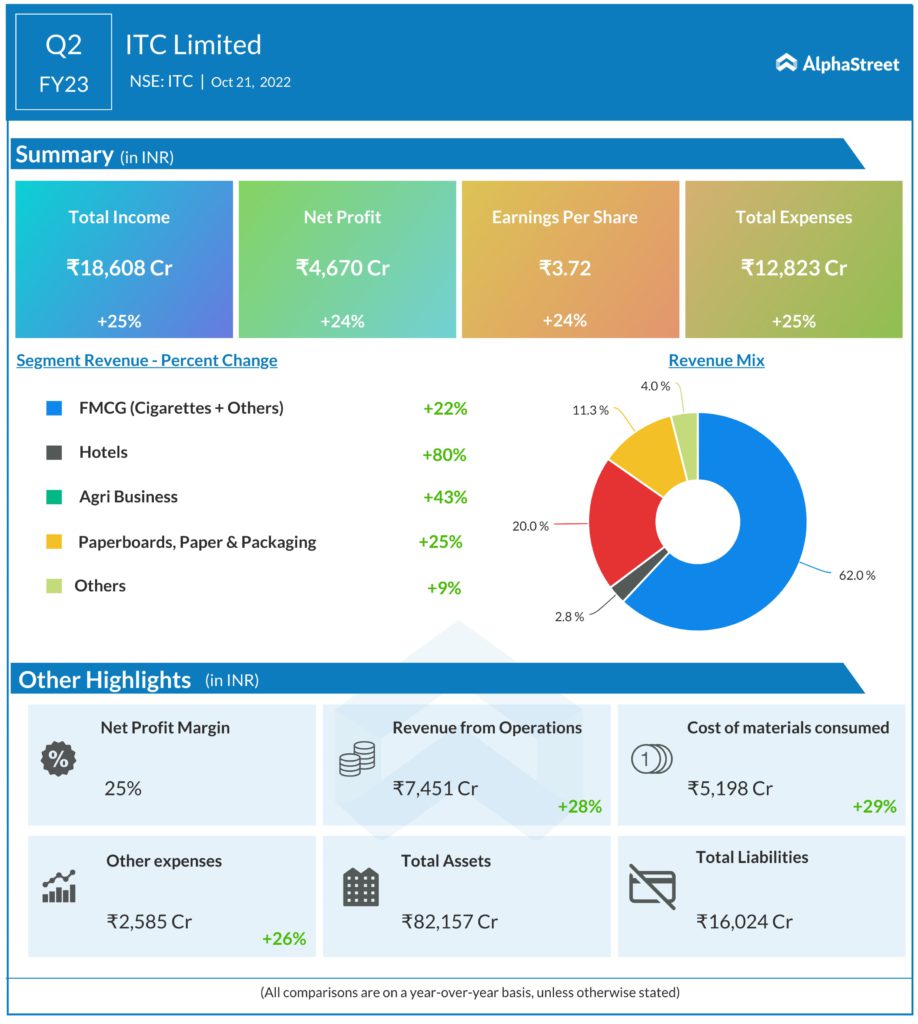918x1024 pixels.
Task: Click the Other expenses bar chart icon
Action: point(59,886)
